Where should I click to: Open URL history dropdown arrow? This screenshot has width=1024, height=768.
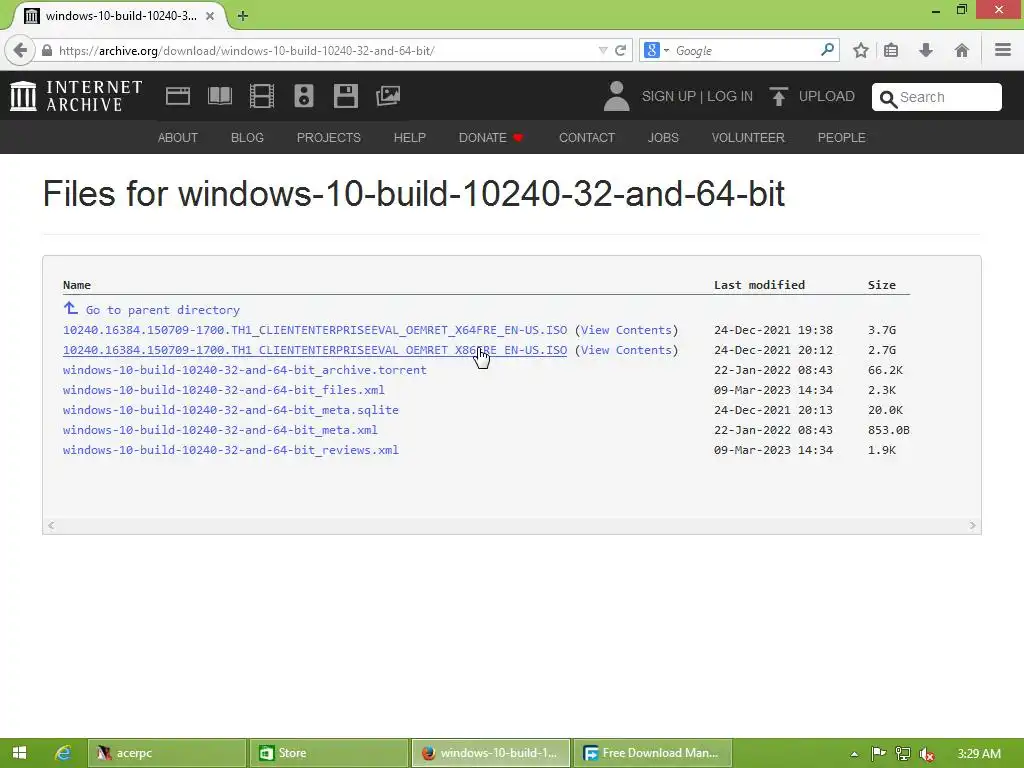(x=603, y=50)
